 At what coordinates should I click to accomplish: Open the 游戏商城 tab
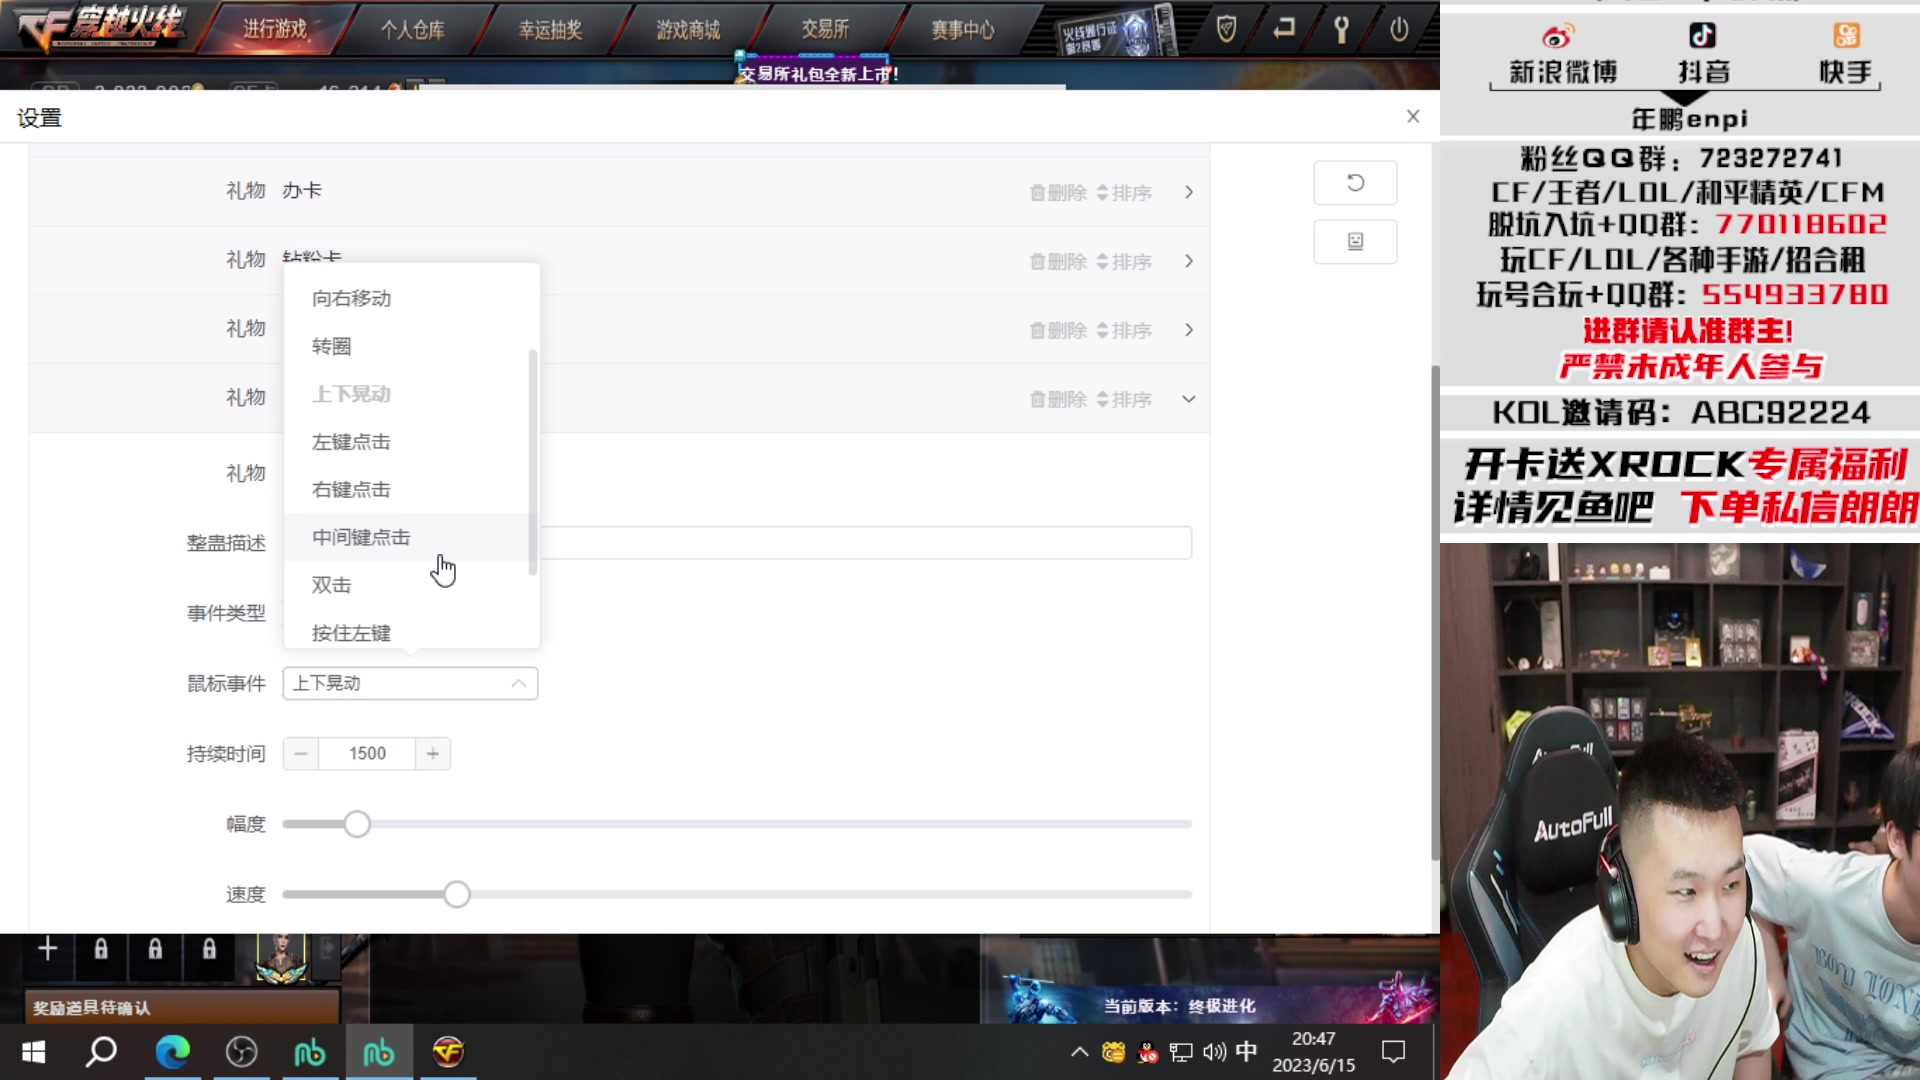688,30
